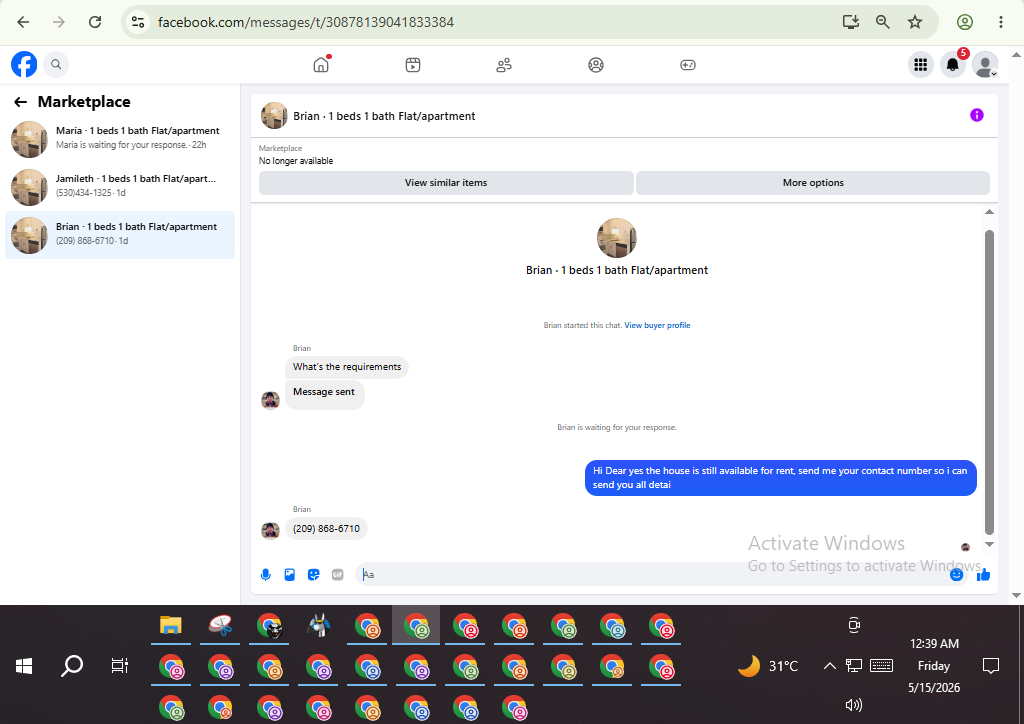Click the phone number message (209) 868-6710

pyautogui.click(x=327, y=529)
